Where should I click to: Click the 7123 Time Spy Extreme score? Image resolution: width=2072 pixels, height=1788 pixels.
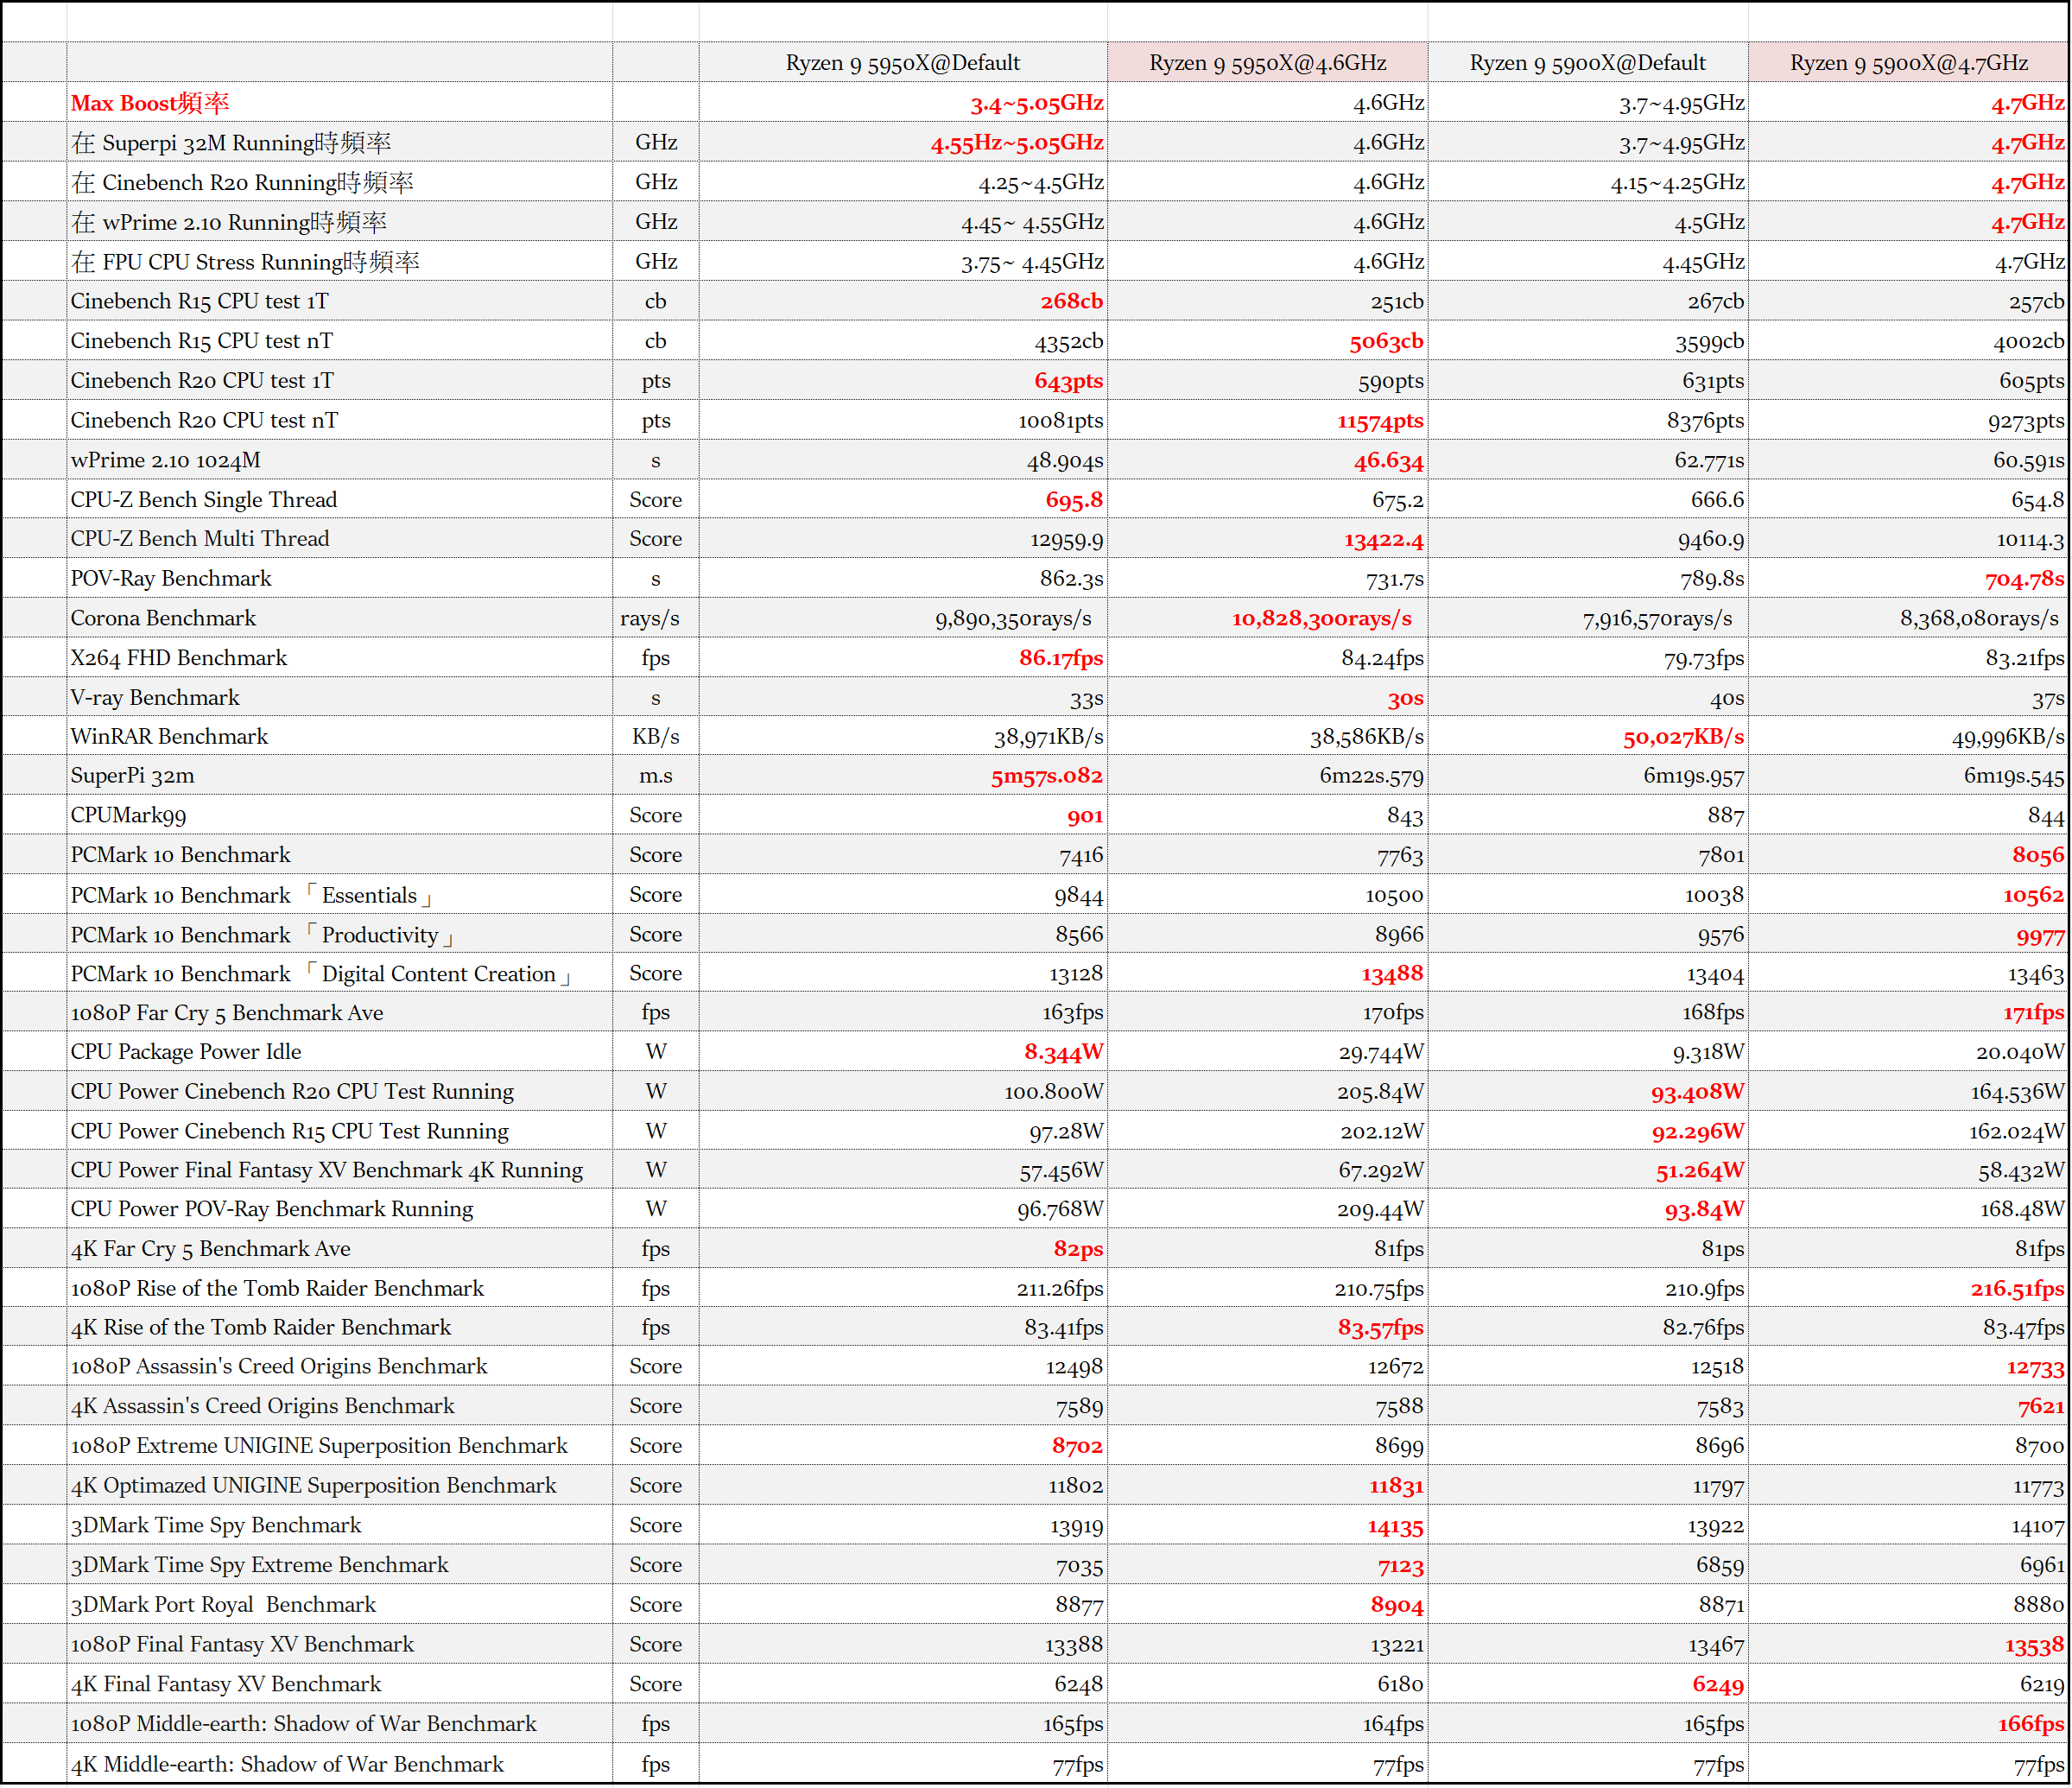click(x=1400, y=1566)
